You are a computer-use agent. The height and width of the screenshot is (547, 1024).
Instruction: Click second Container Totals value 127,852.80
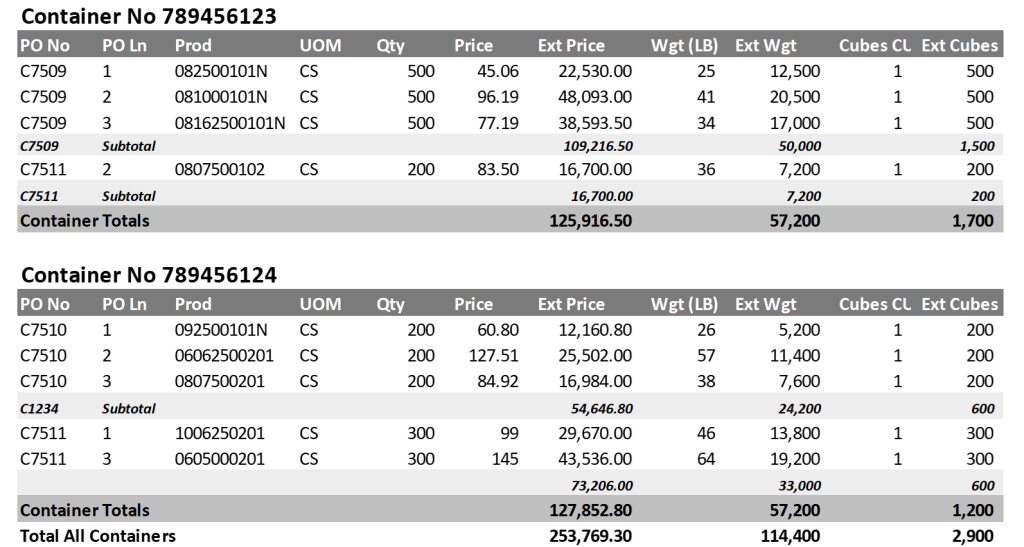pos(591,510)
